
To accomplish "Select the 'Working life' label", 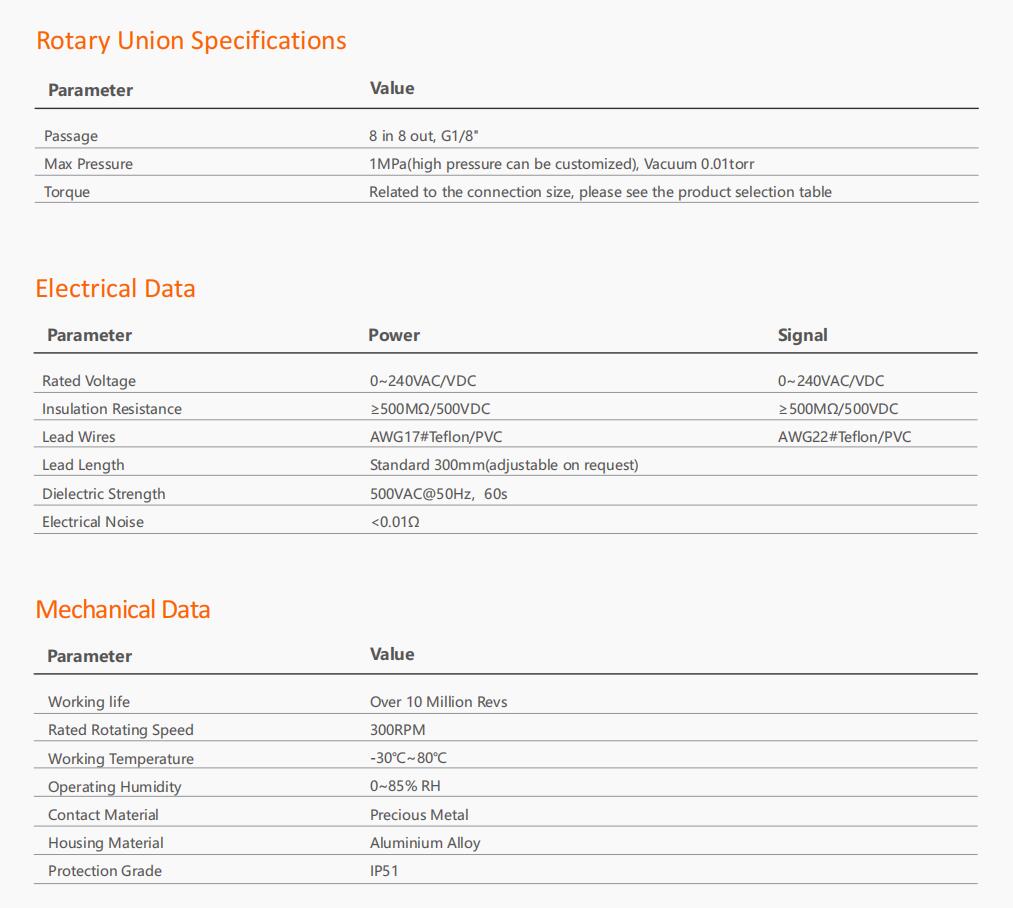I will [x=89, y=702].
